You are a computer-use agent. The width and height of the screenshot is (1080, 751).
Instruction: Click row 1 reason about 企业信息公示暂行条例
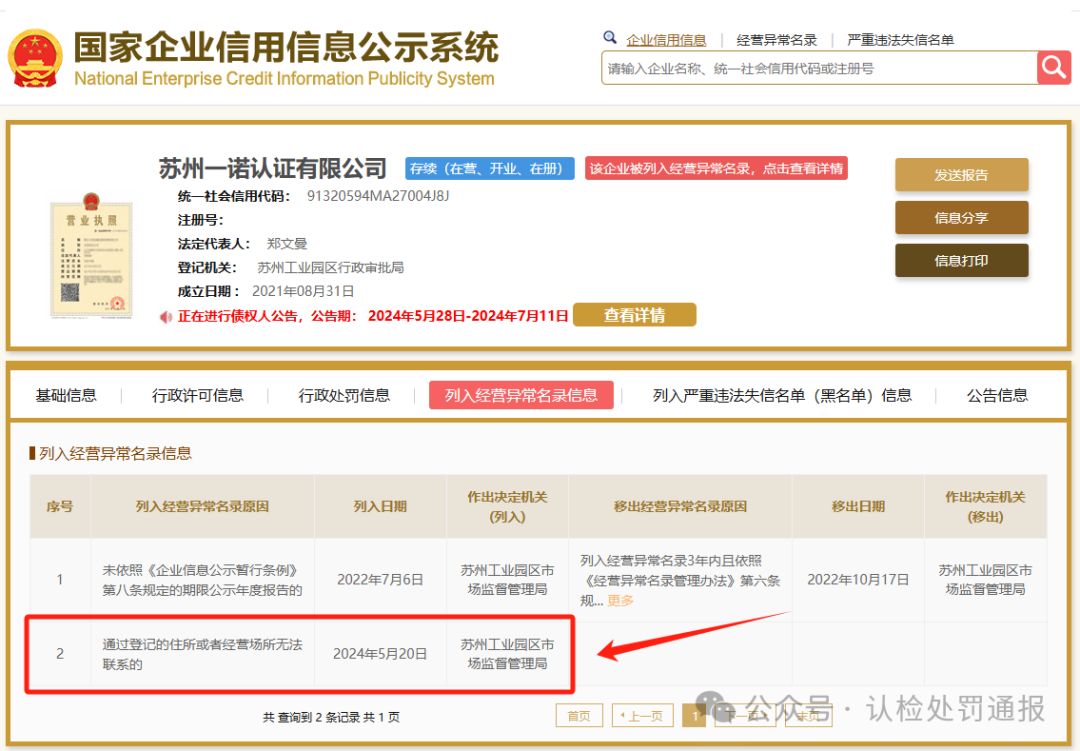tap(202, 580)
